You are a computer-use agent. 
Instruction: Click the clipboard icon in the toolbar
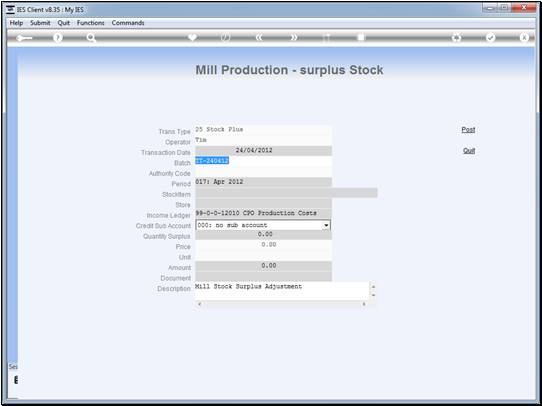[x=361, y=37]
